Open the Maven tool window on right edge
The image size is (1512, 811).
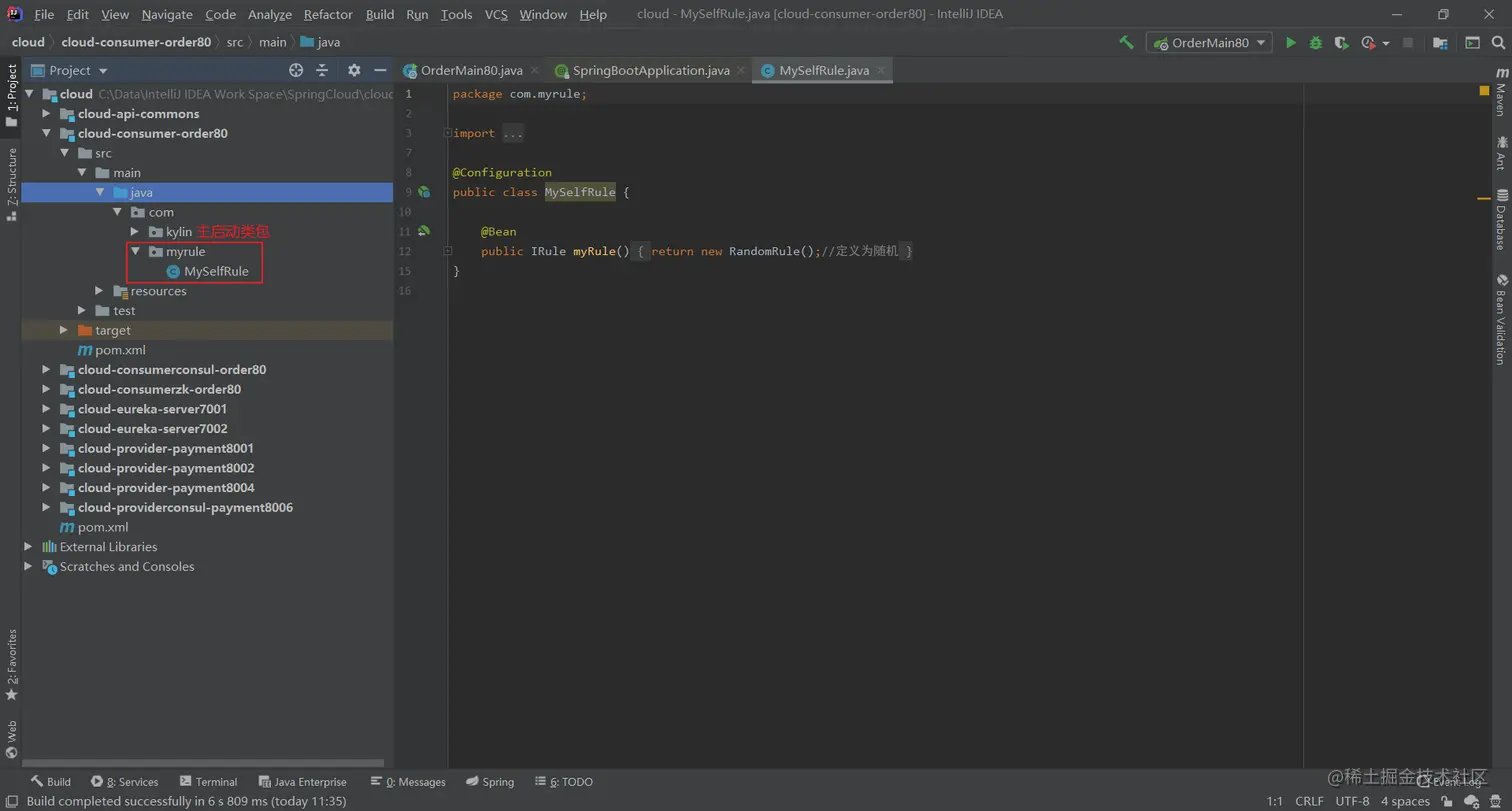(x=1501, y=92)
